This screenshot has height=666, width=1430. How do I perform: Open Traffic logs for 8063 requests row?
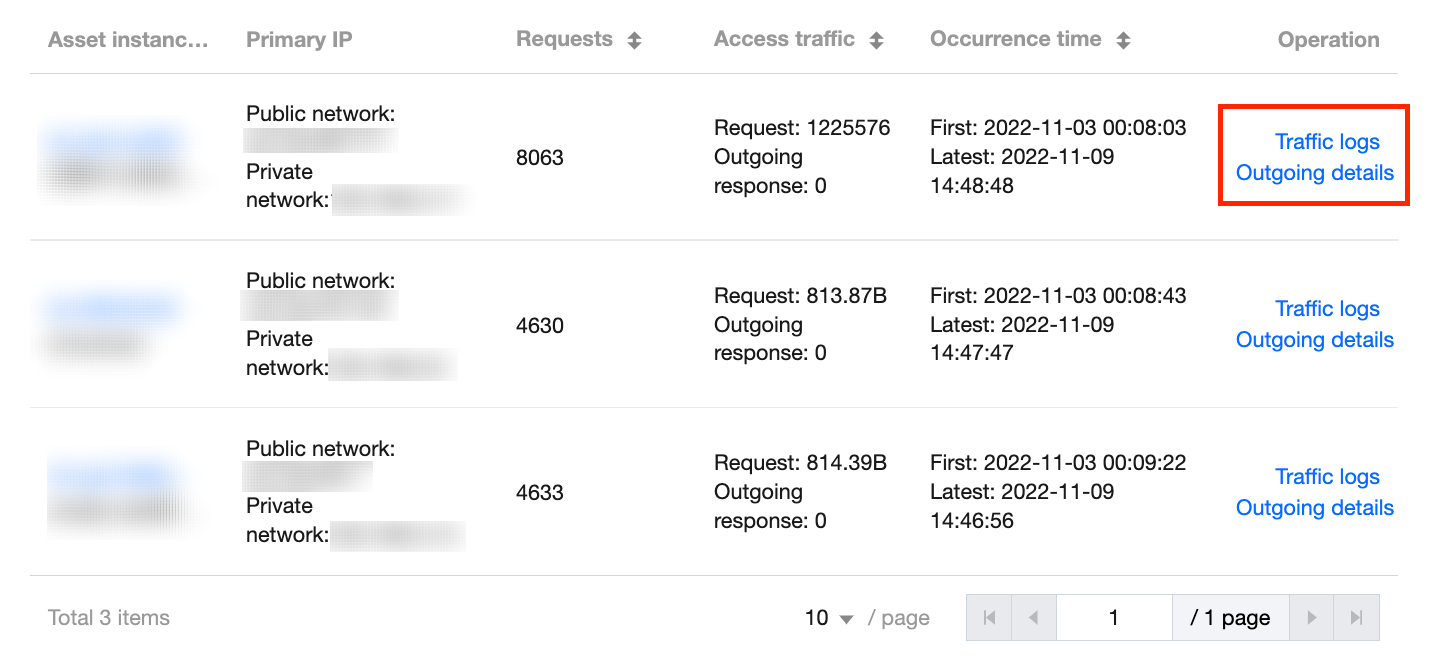click(x=1327, y=142)
